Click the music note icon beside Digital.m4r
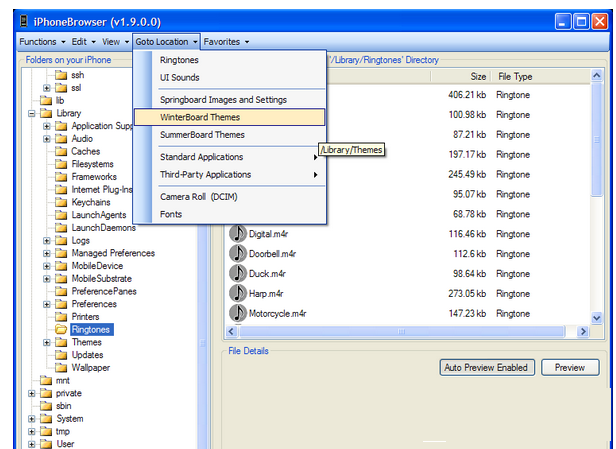Screen dimensions: 616x449 [237, 233]
